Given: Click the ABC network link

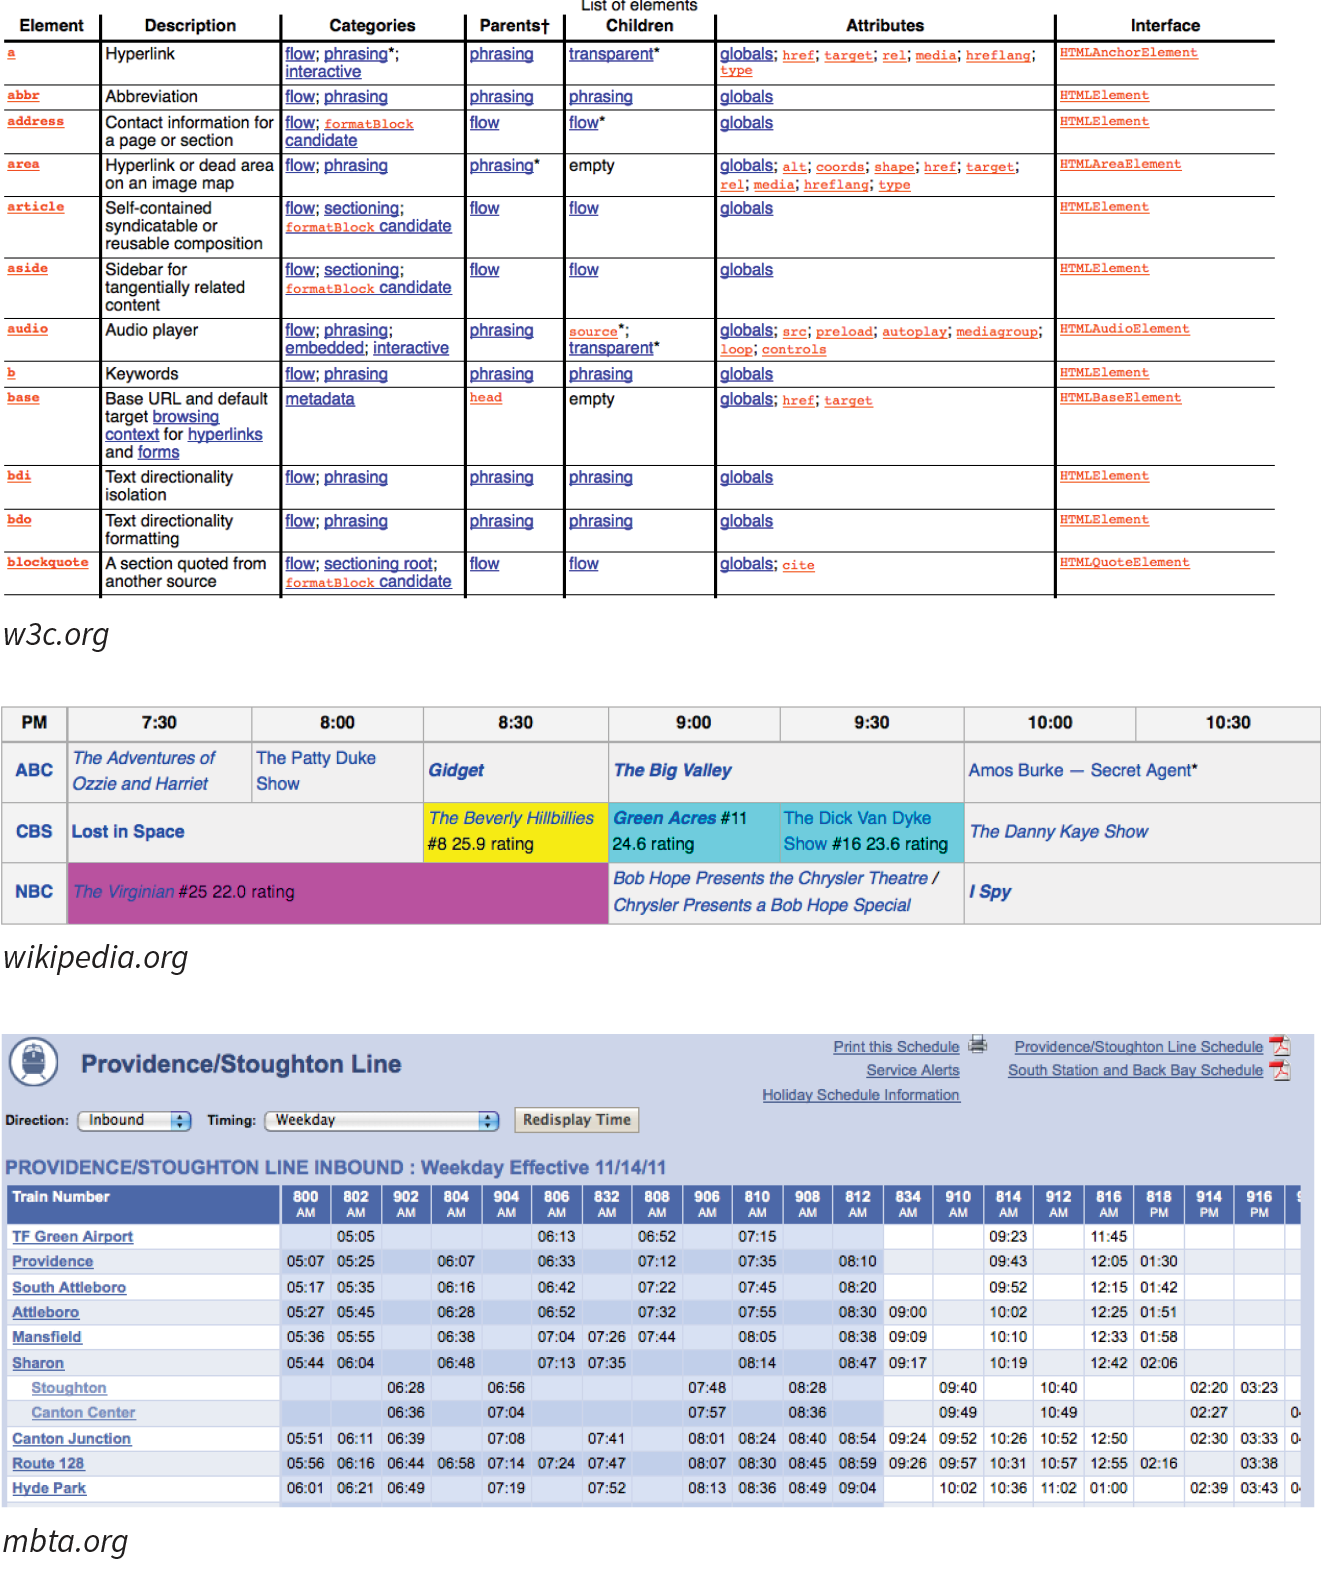Looking at the screenshot, I should pos(34,771).
